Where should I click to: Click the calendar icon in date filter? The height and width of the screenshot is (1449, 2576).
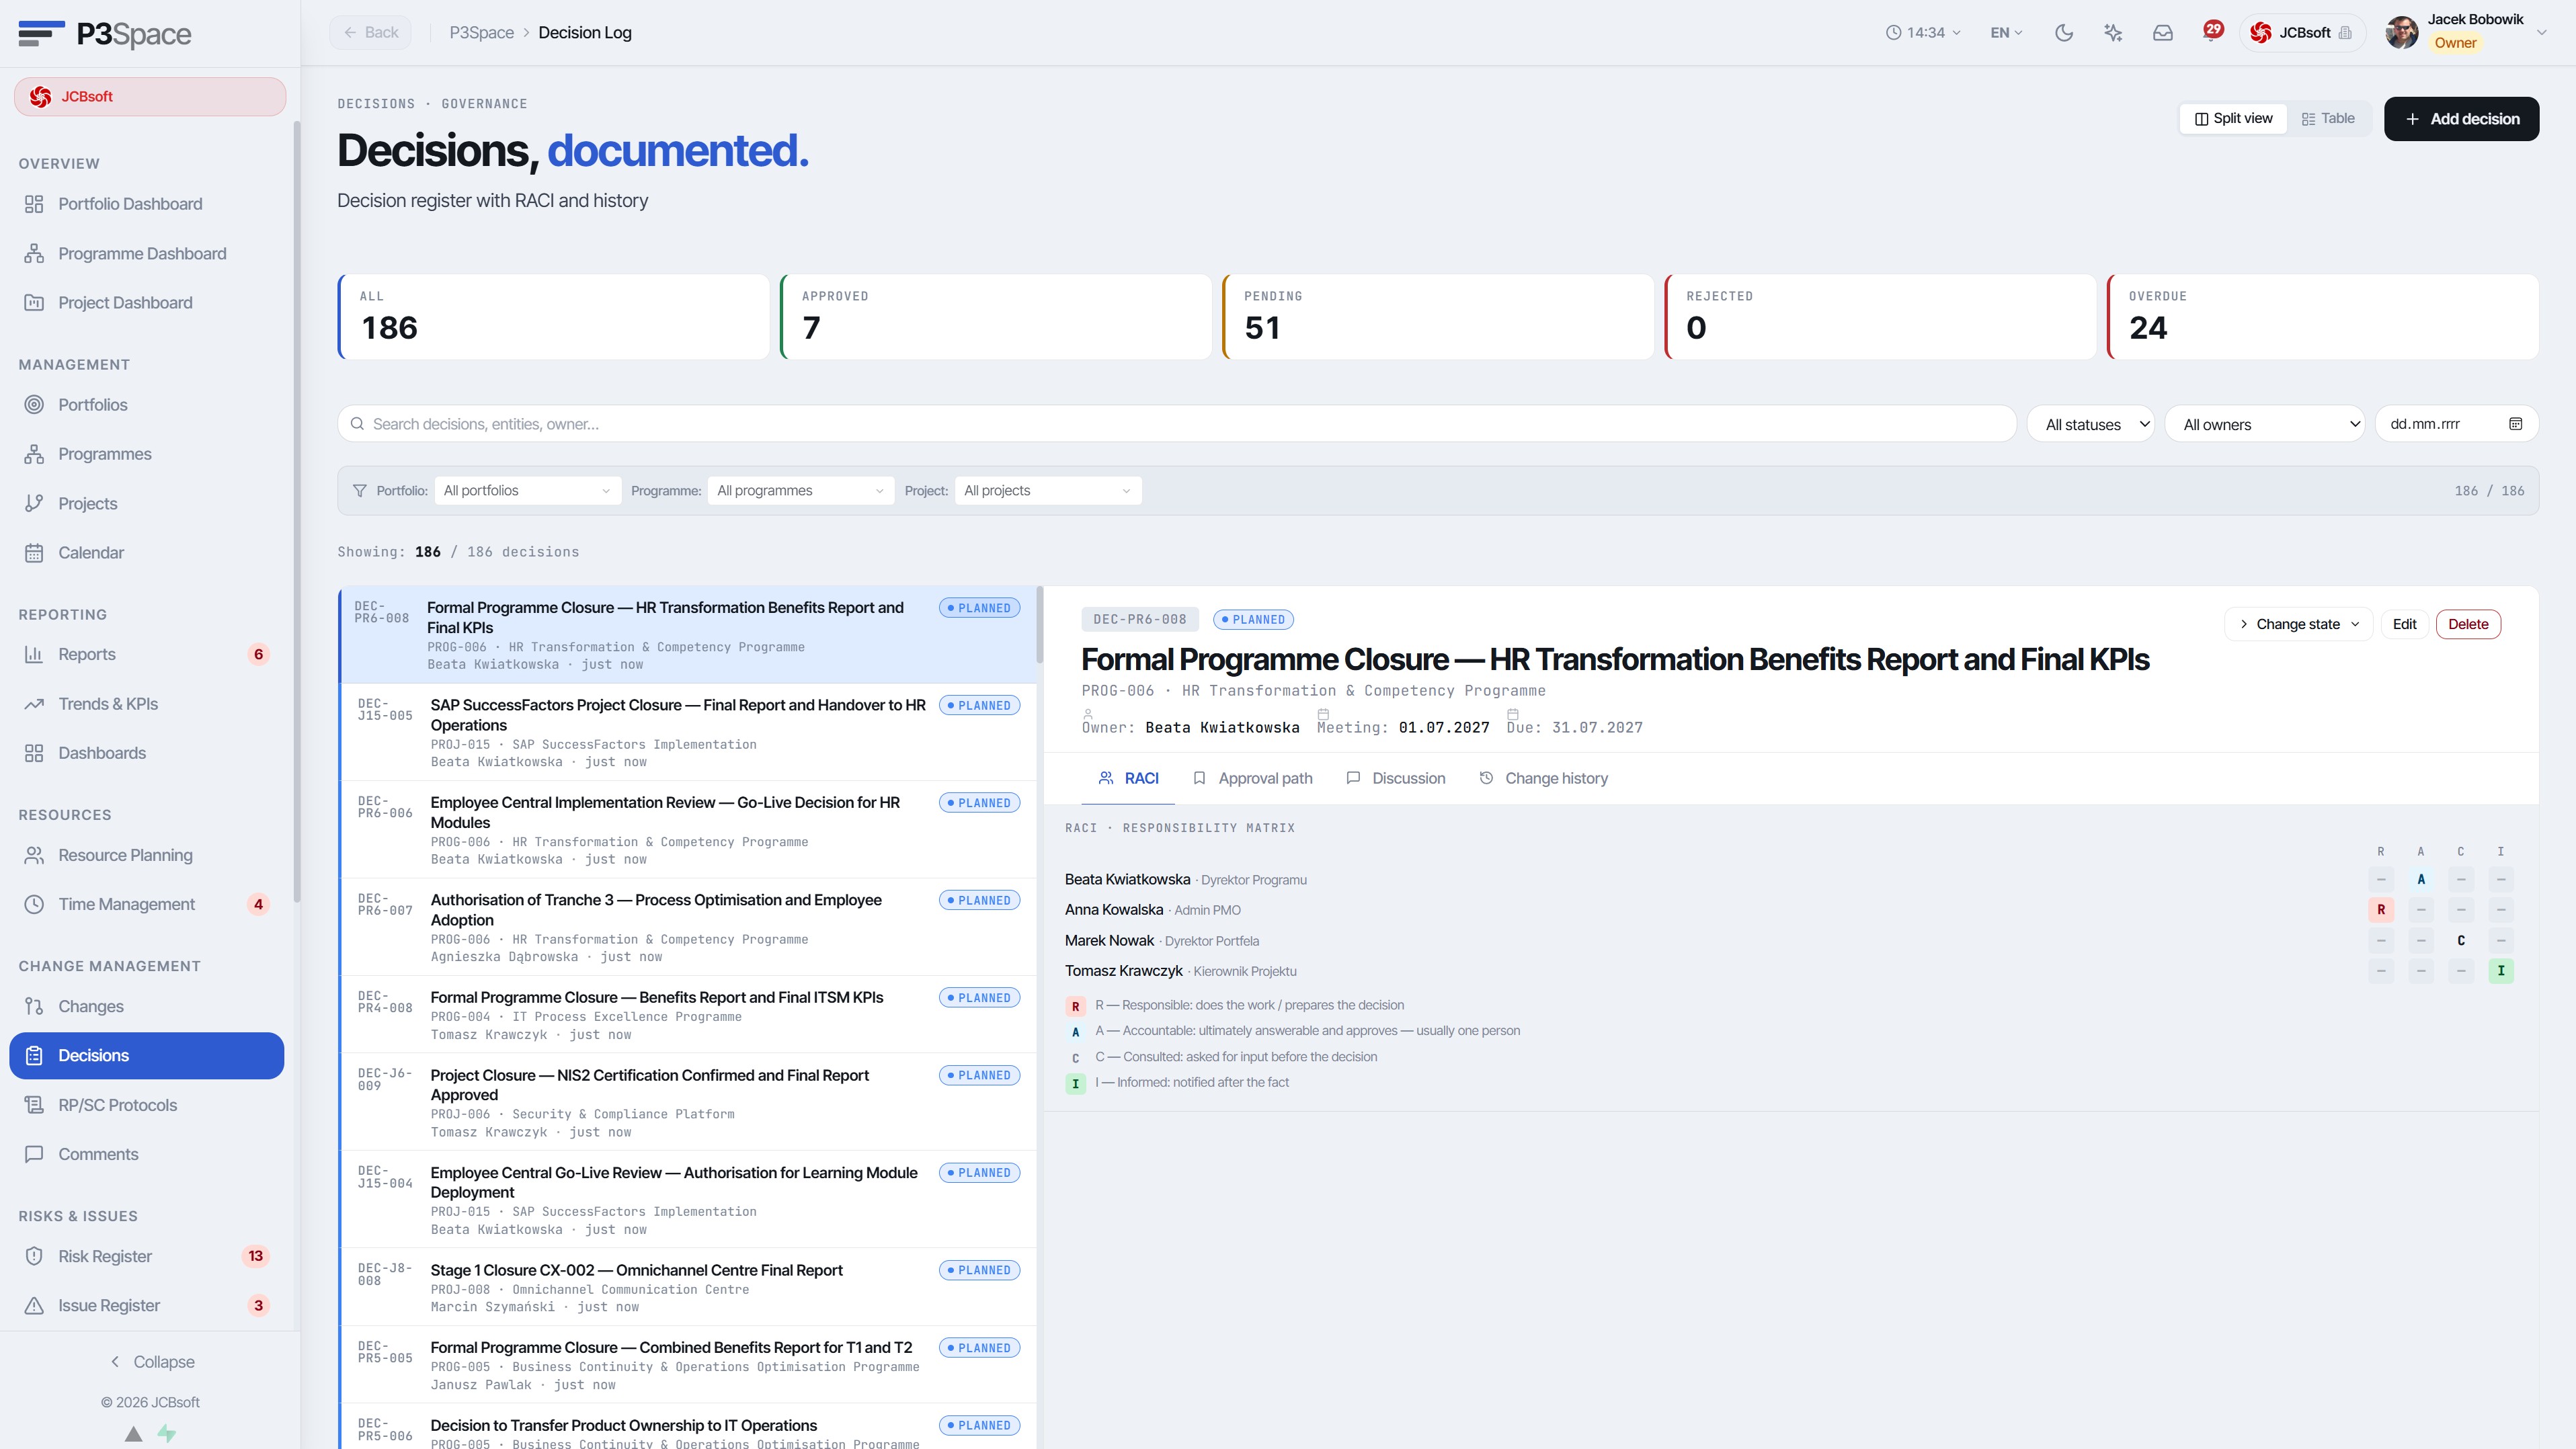[x=2515, y=424]
